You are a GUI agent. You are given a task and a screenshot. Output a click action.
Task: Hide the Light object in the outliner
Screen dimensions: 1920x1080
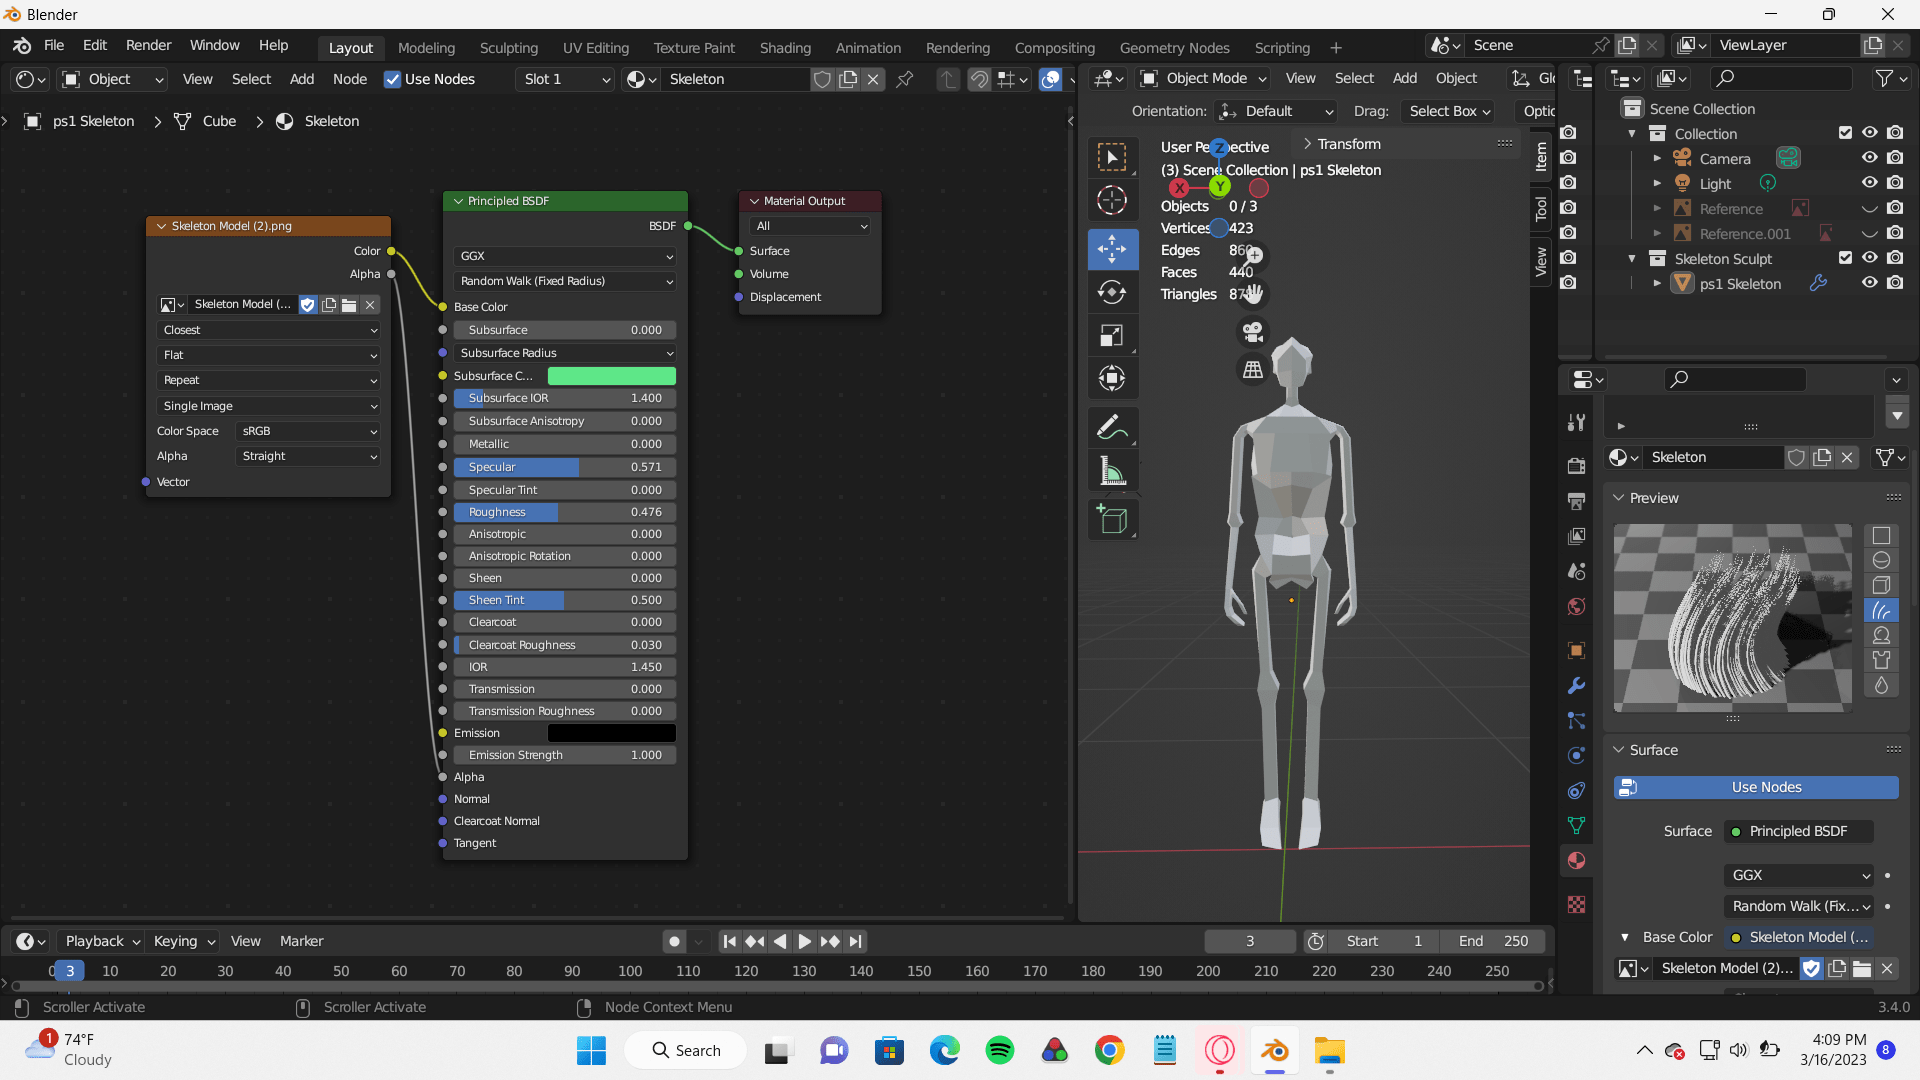[x=1870, y=182]
